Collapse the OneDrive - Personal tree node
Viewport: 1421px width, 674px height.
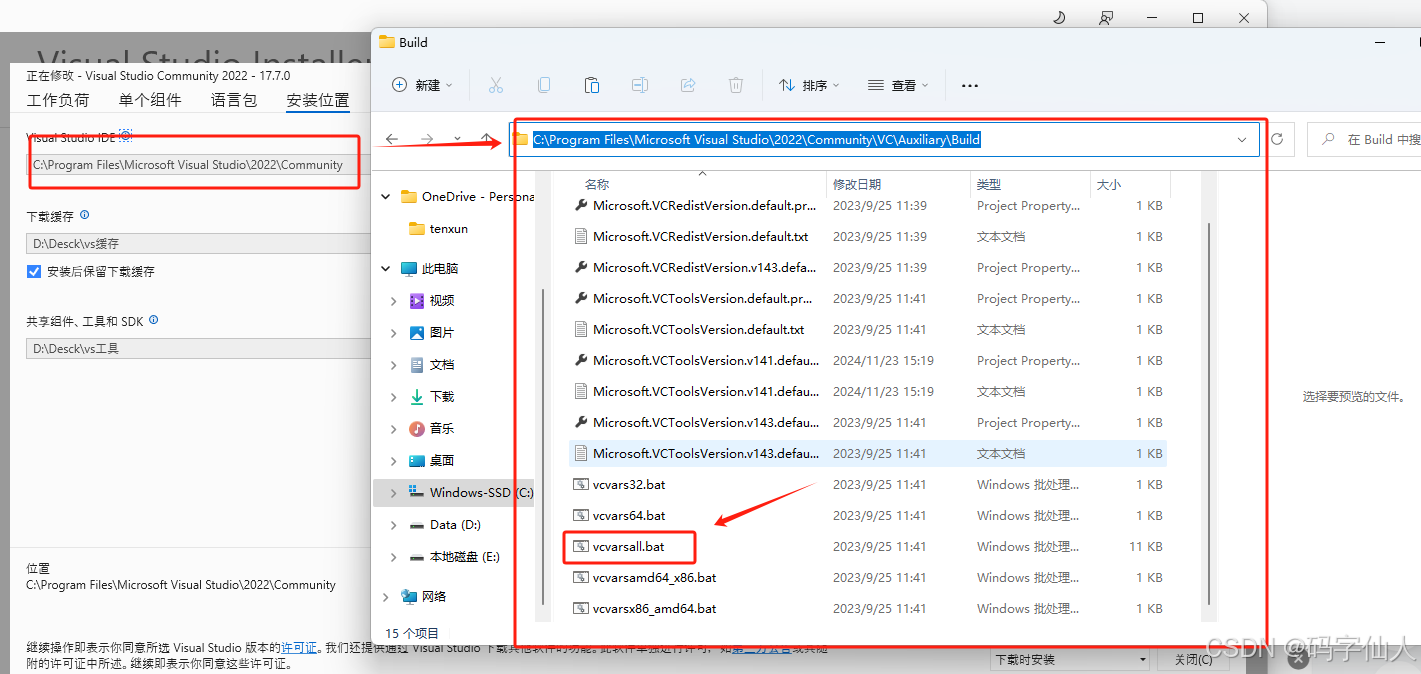tap(386, 197)
